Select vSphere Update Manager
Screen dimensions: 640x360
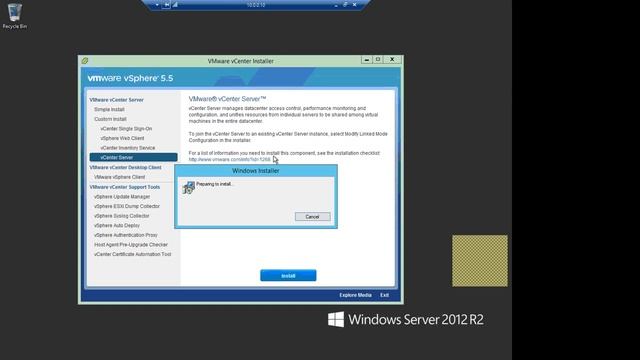pyautogui.click(x=122, y=197)
